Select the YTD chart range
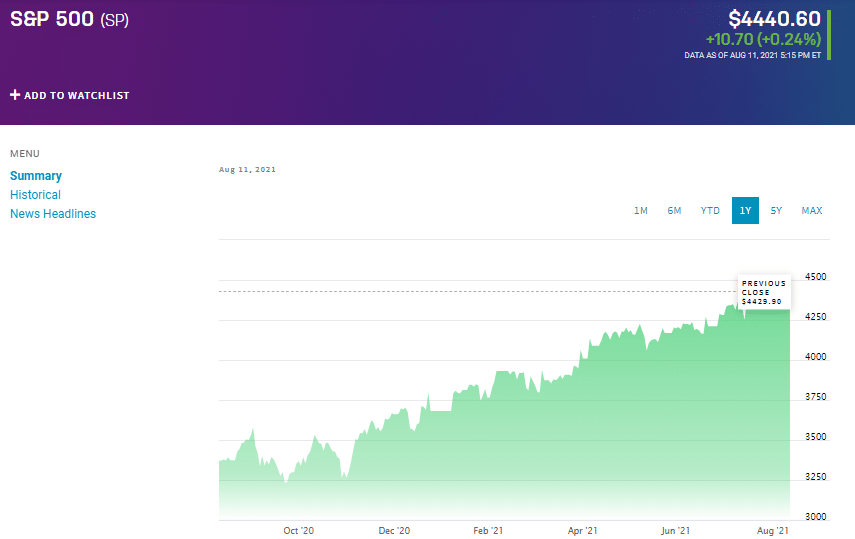The height and width of the screenshot is (539, 855). tap(710, 211)
